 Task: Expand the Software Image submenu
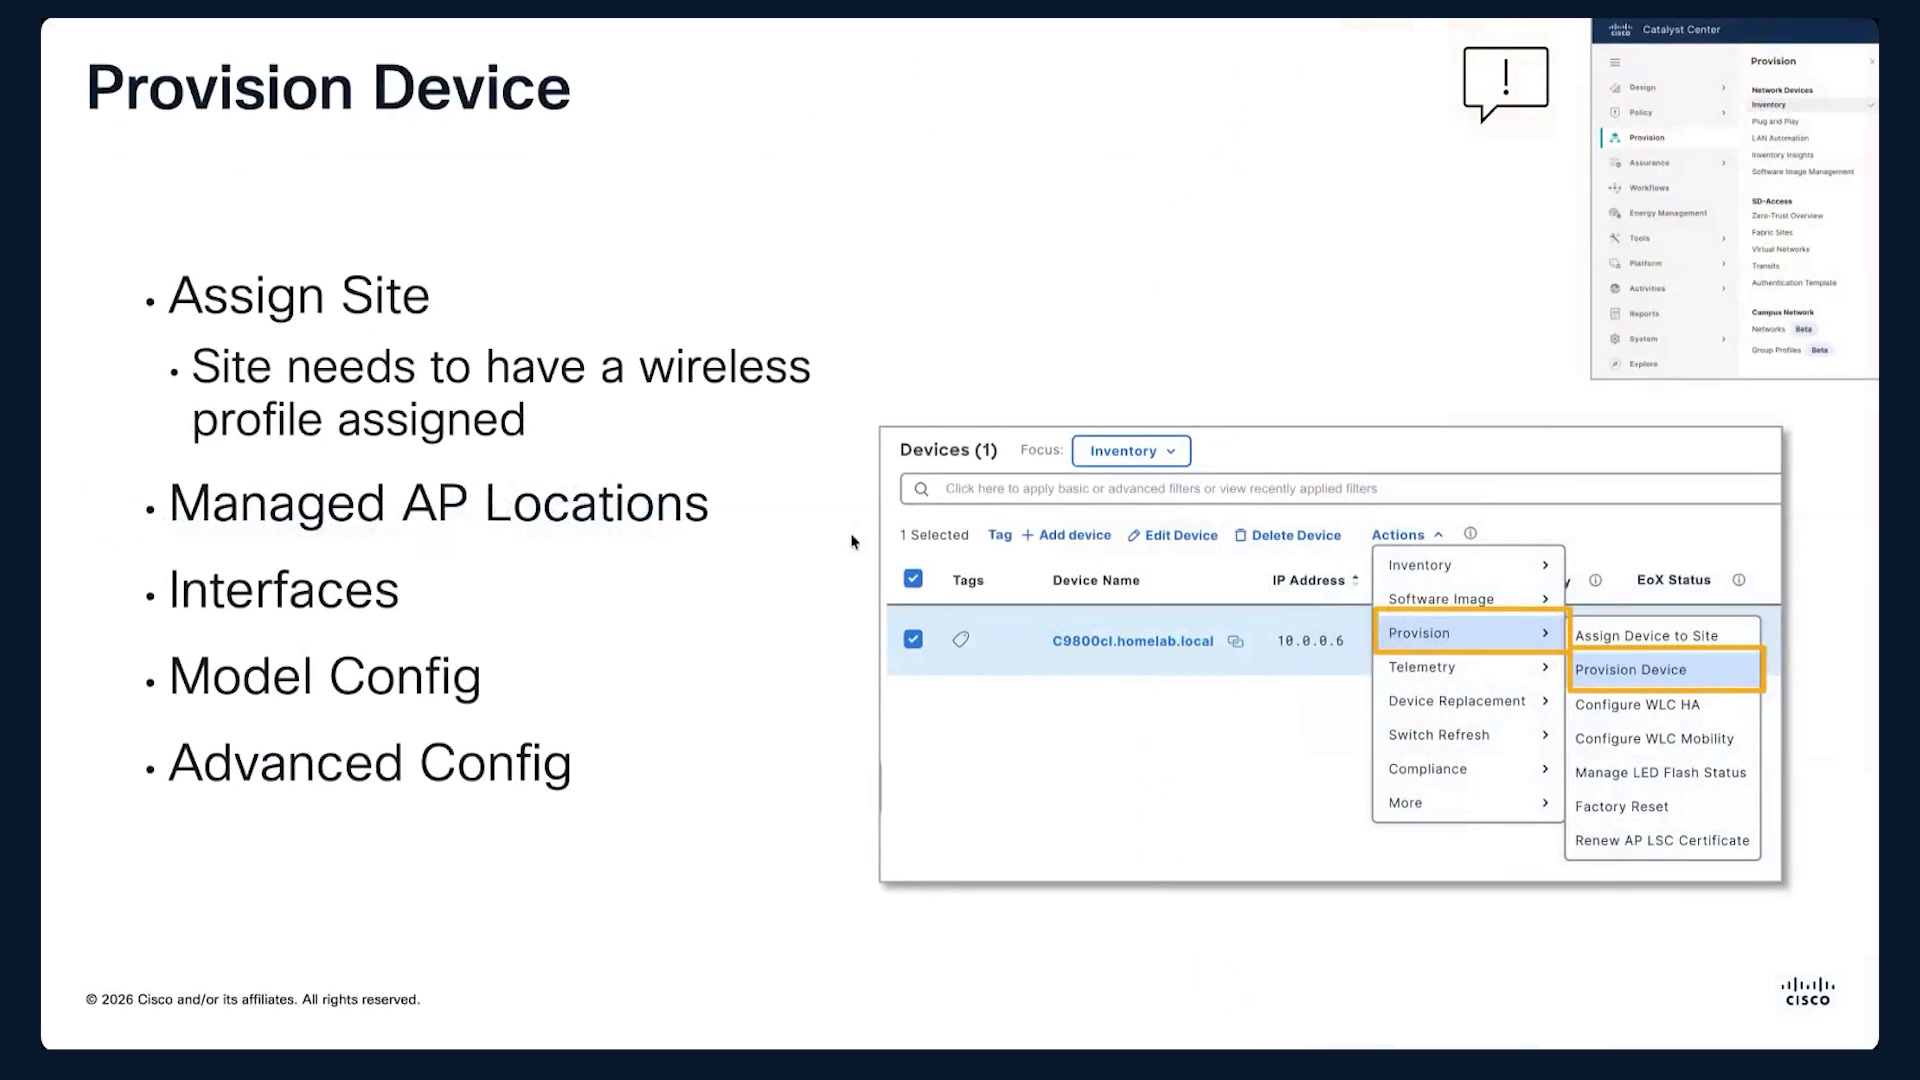(x=1468, y=599)
